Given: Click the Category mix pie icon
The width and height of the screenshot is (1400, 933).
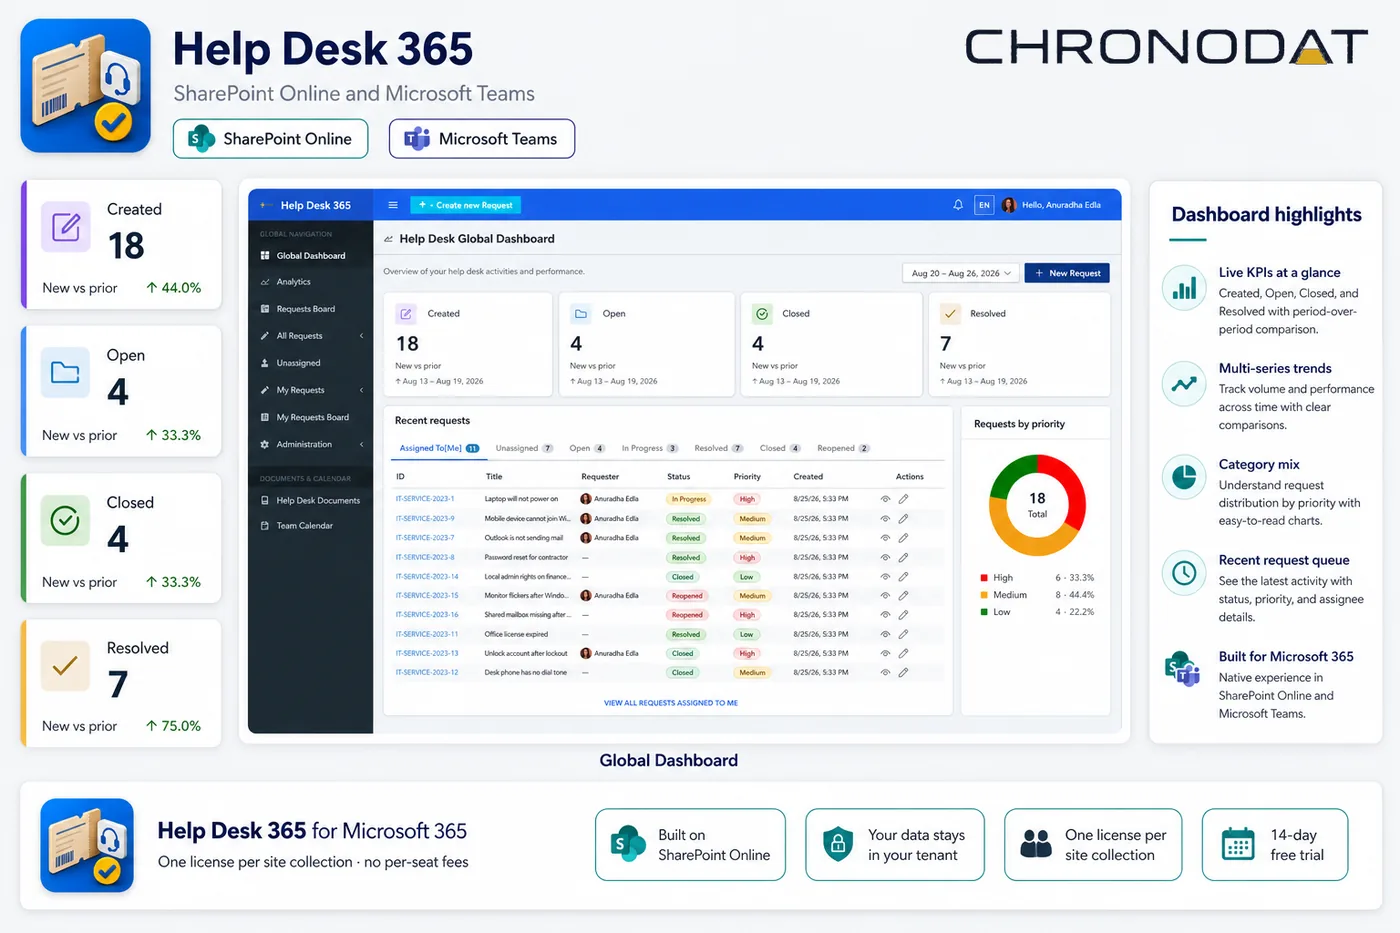Looking at the screenshot, I should pos(1184,478).
